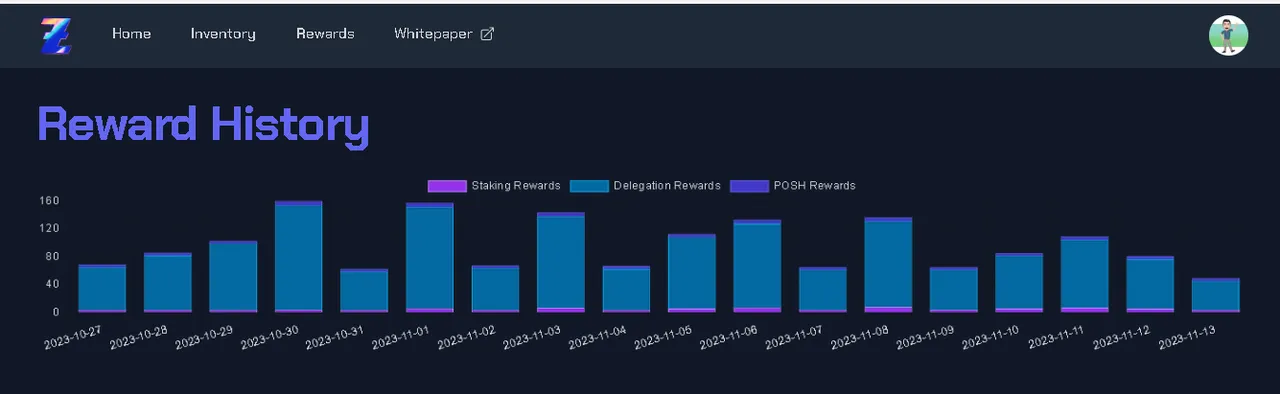Screen dimensions: 1280x394
Task: Select the bar for 2023-11-07
Action: (823, 290)
